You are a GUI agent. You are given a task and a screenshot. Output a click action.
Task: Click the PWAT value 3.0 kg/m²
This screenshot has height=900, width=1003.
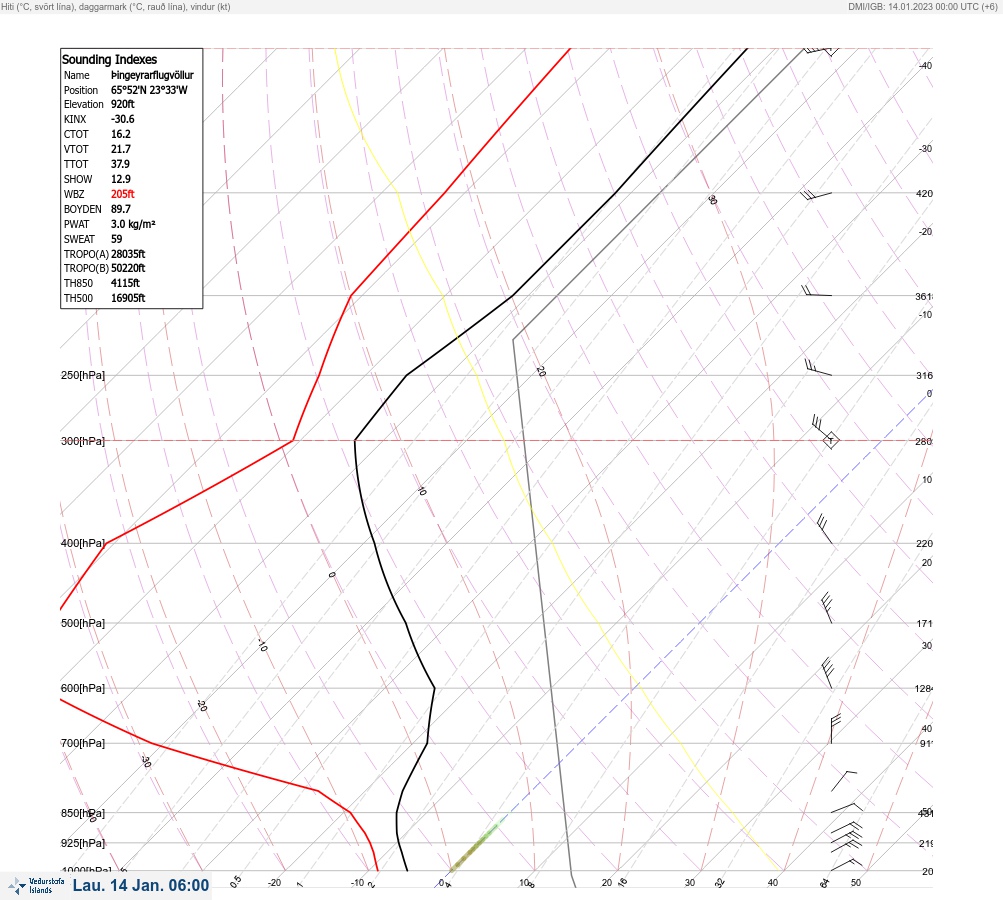tap(133, 224)
